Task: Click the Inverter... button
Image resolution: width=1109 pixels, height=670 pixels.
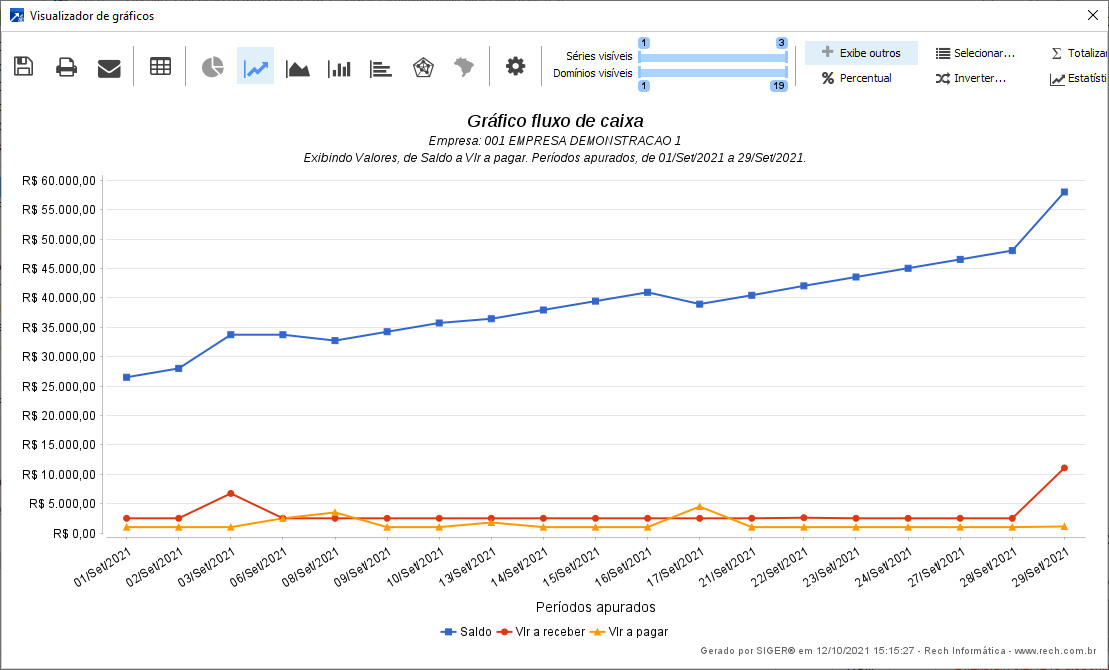Action: [971, 78]
